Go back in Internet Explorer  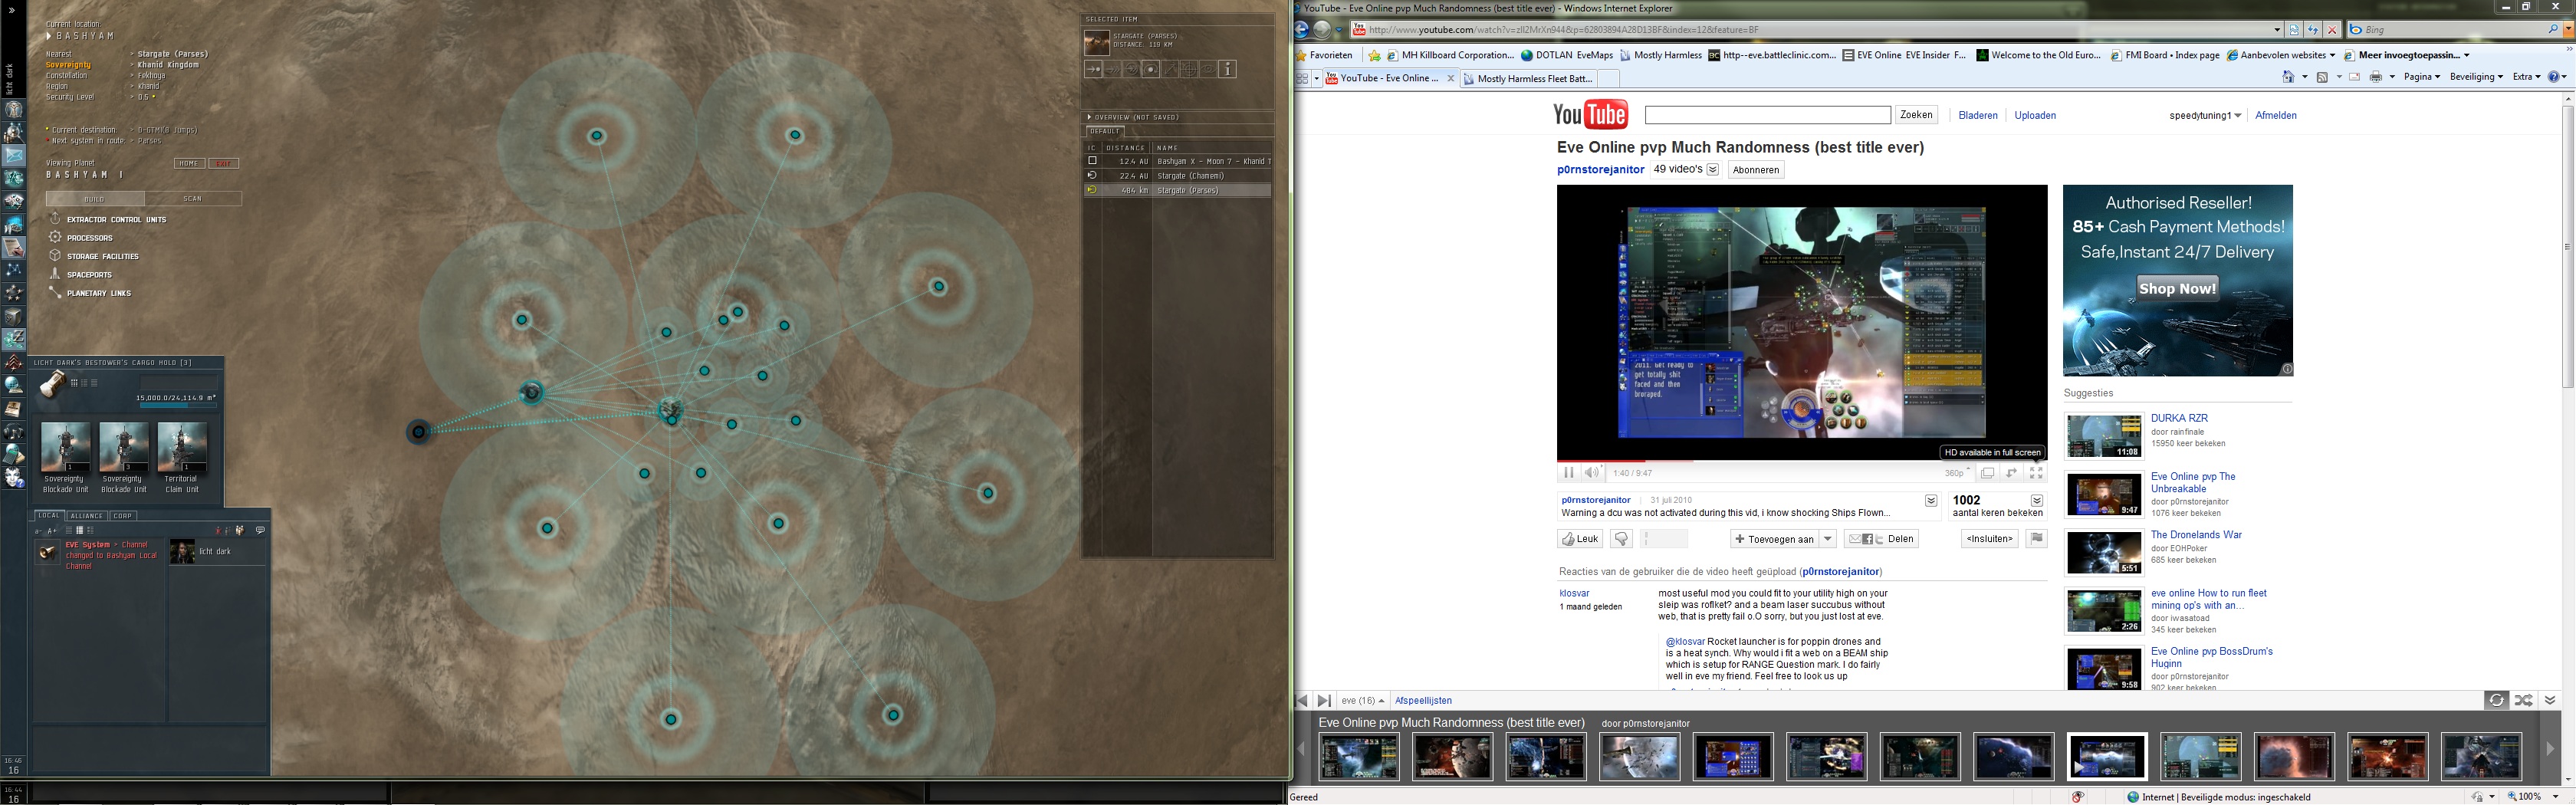point(1301,30)
